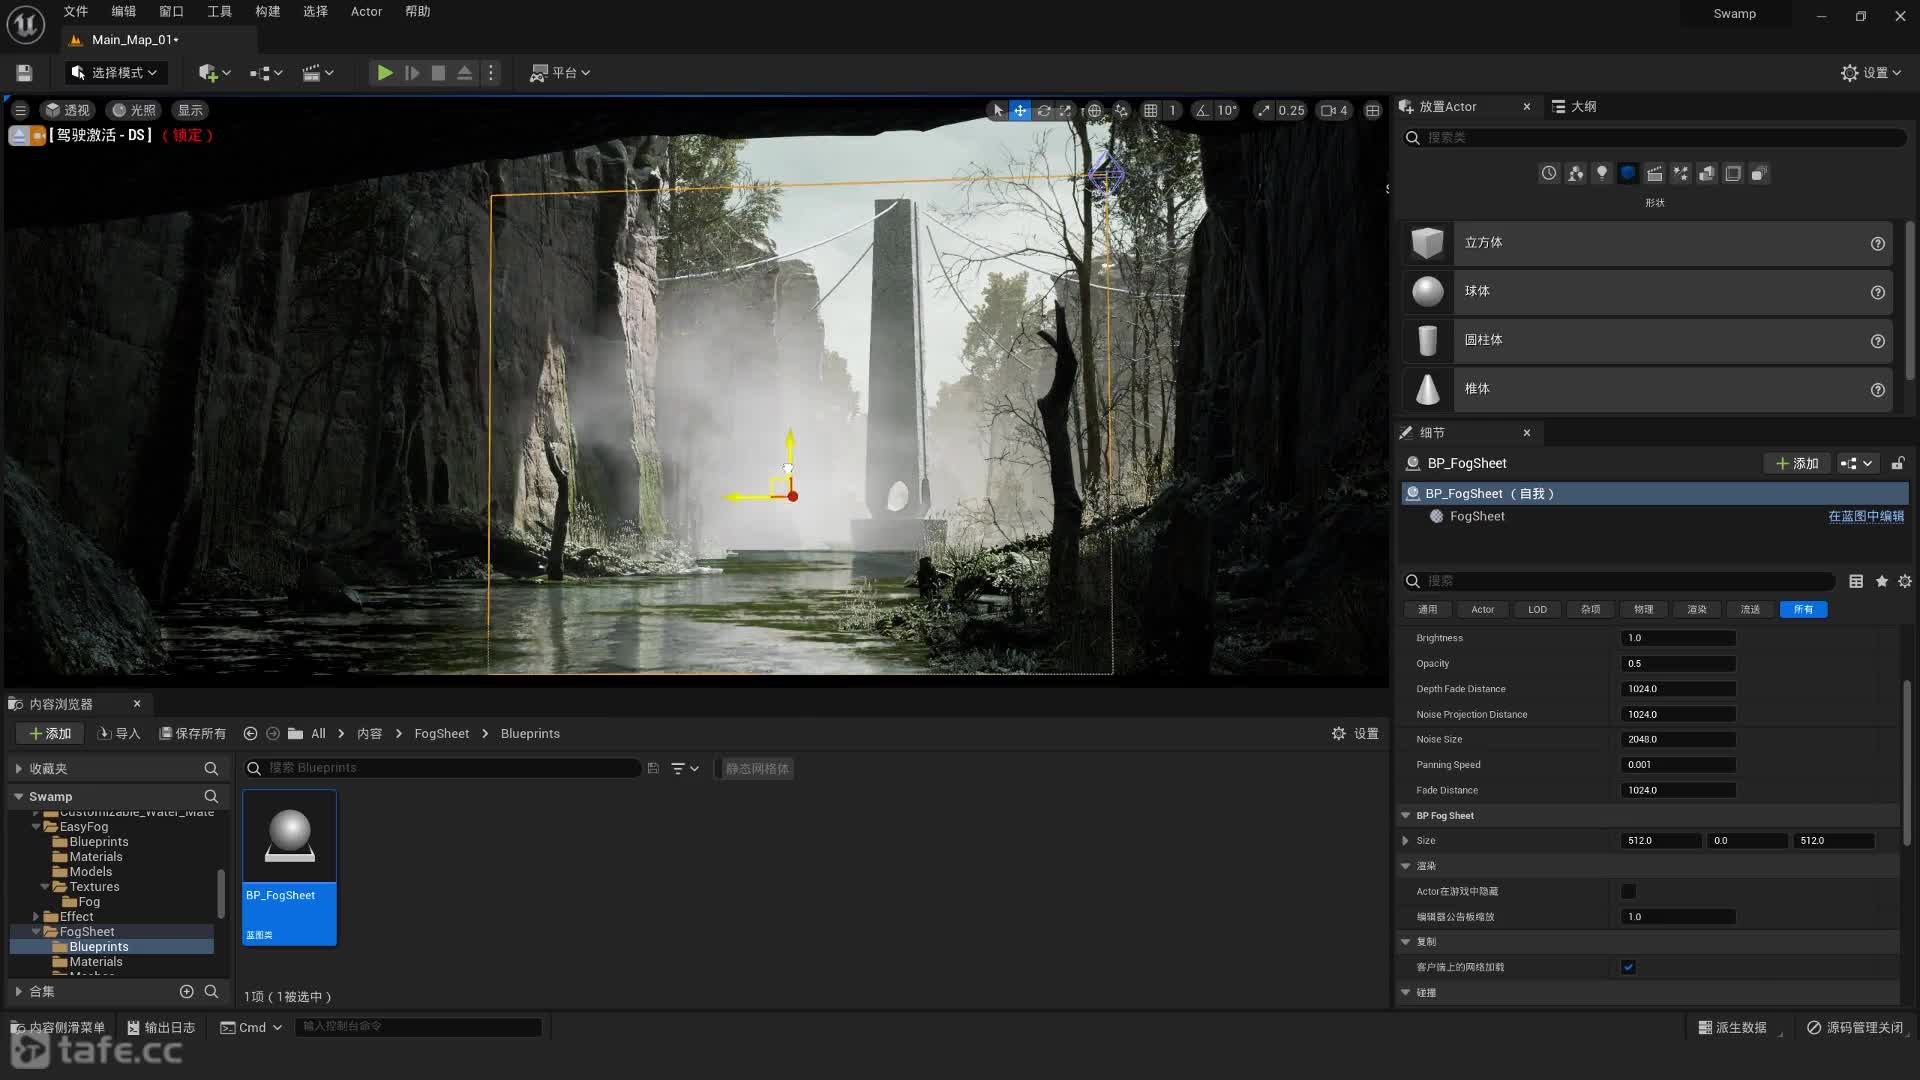Uncheck the net load on client checkbox
The image size is (1920, 1080).
pyautogui.click(x=1628, y=968)
